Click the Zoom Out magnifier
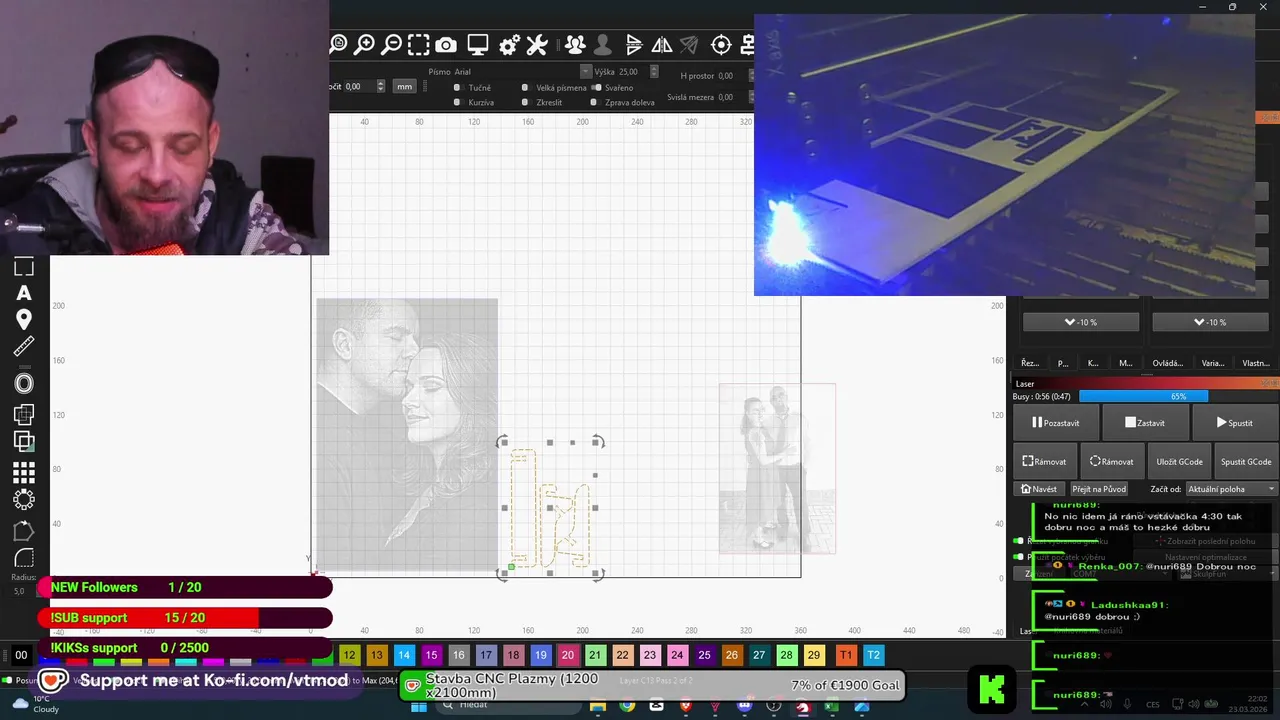 [392, 44]
